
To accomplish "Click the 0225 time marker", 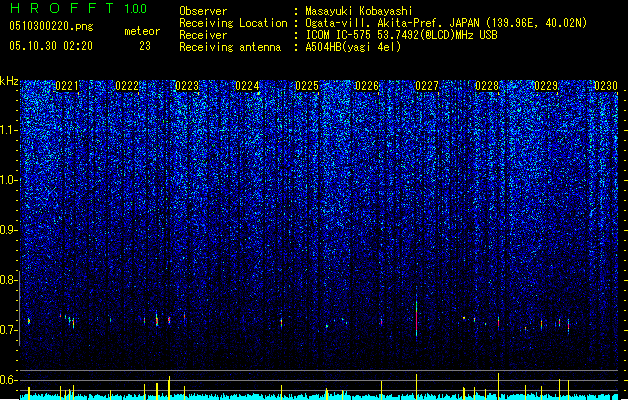I will [x=307, y=86].
